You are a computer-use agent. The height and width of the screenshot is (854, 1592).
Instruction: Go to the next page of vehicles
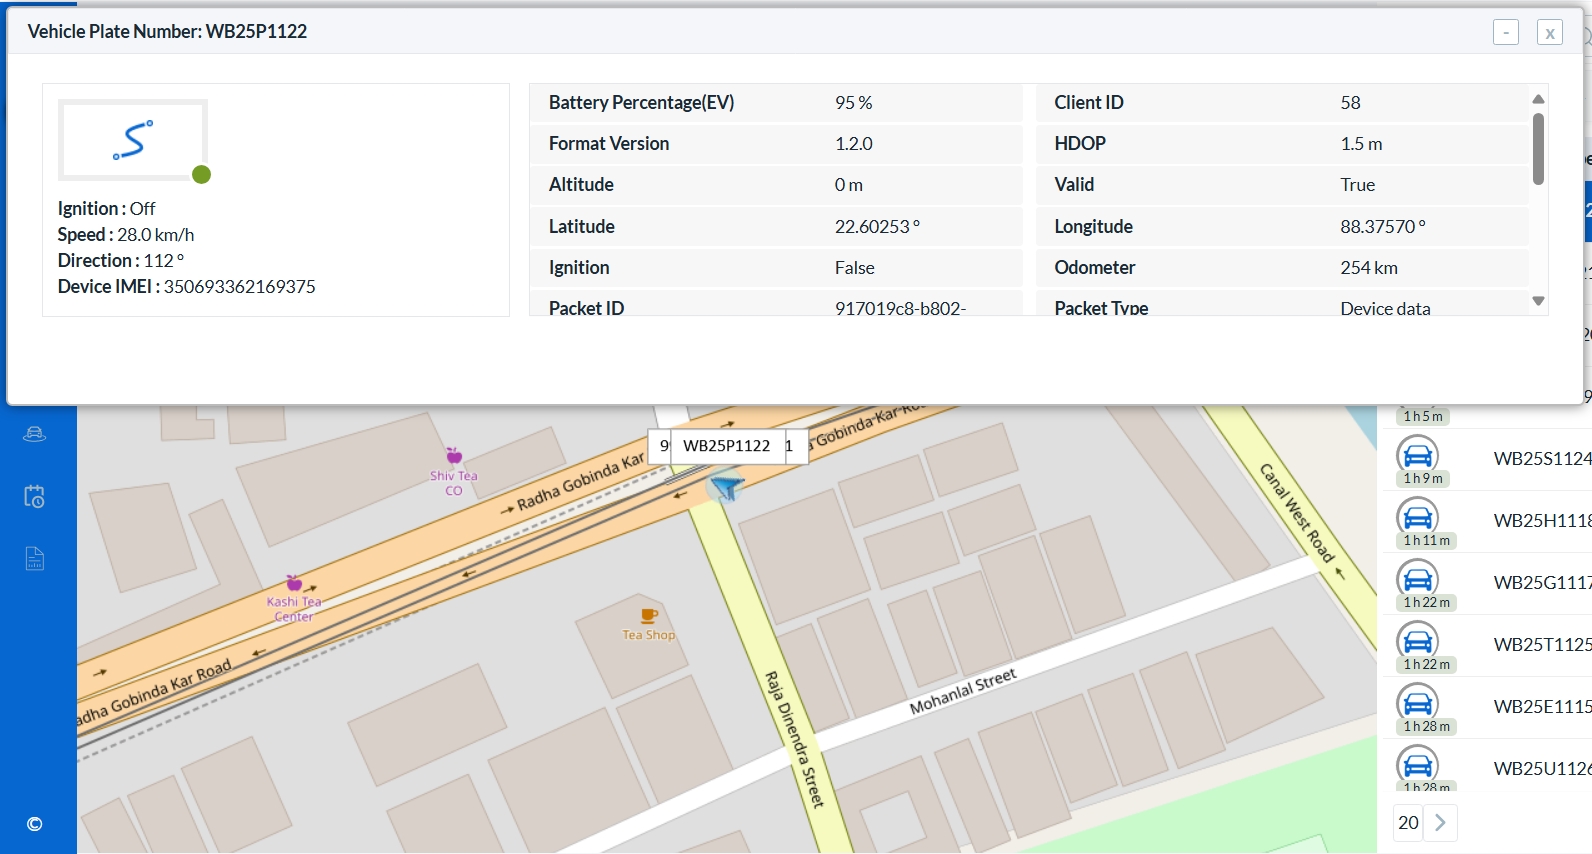tap(1440, 822)
